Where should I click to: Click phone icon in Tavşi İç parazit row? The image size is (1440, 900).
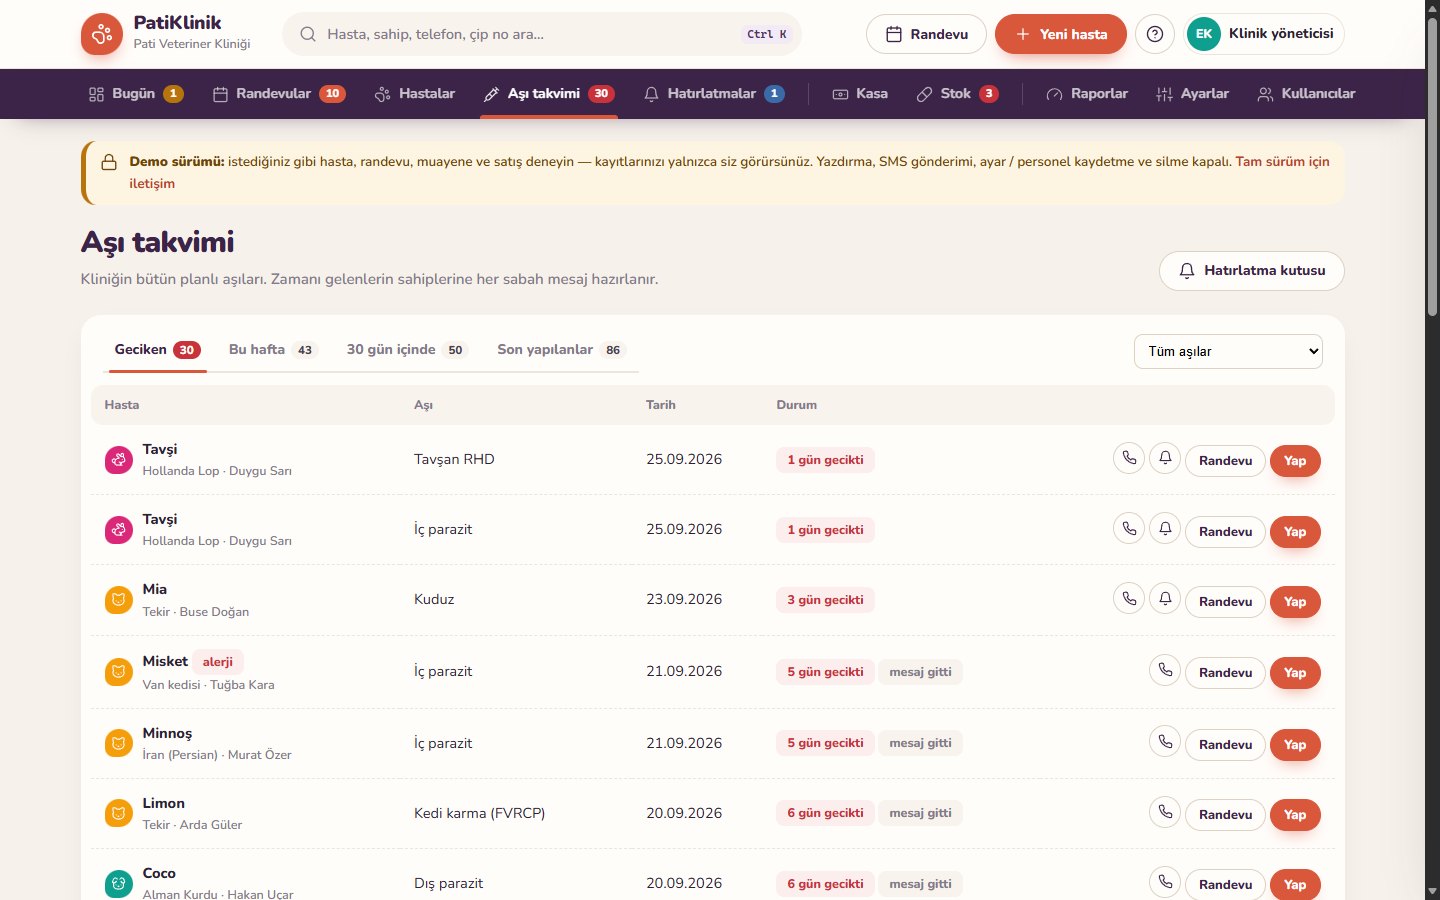[1129, 528]
